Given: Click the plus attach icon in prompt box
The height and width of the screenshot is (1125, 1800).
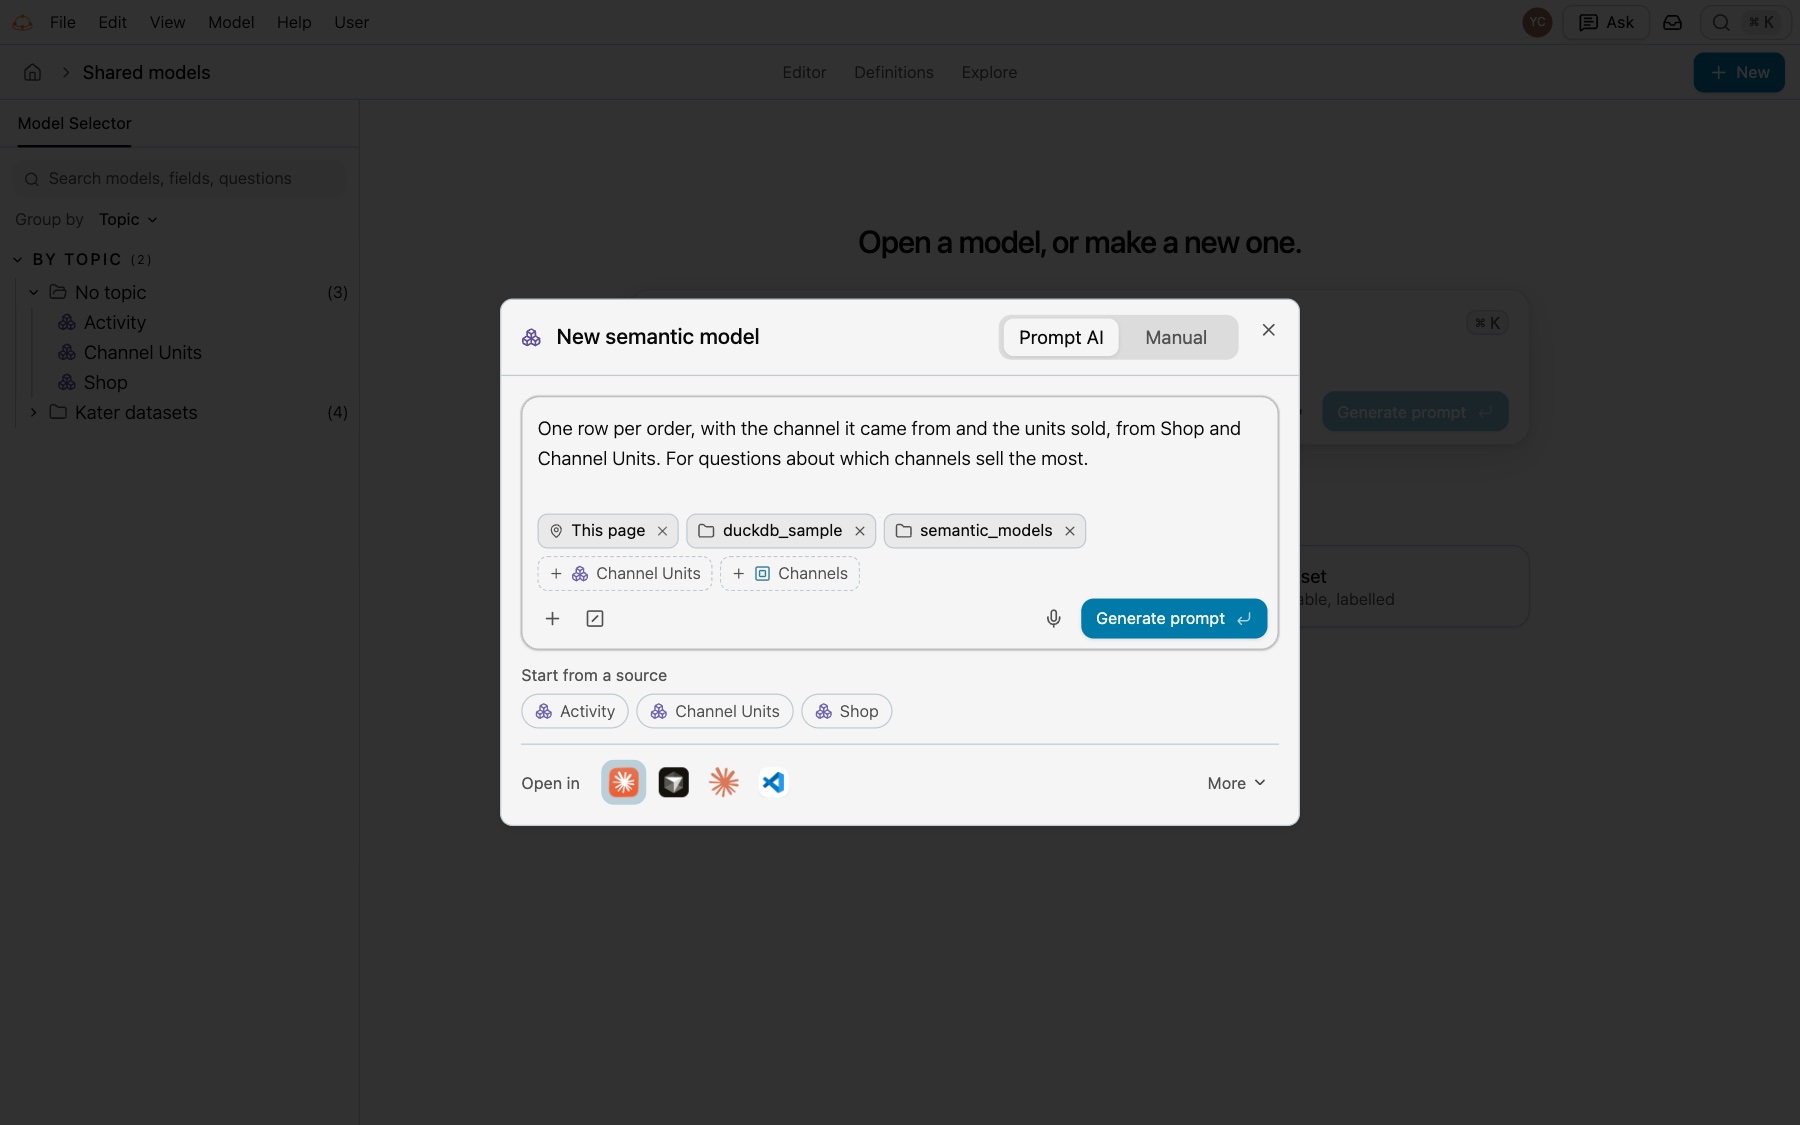Looking at the screenshot, I should pyautogui.click(x=552, y=618).
